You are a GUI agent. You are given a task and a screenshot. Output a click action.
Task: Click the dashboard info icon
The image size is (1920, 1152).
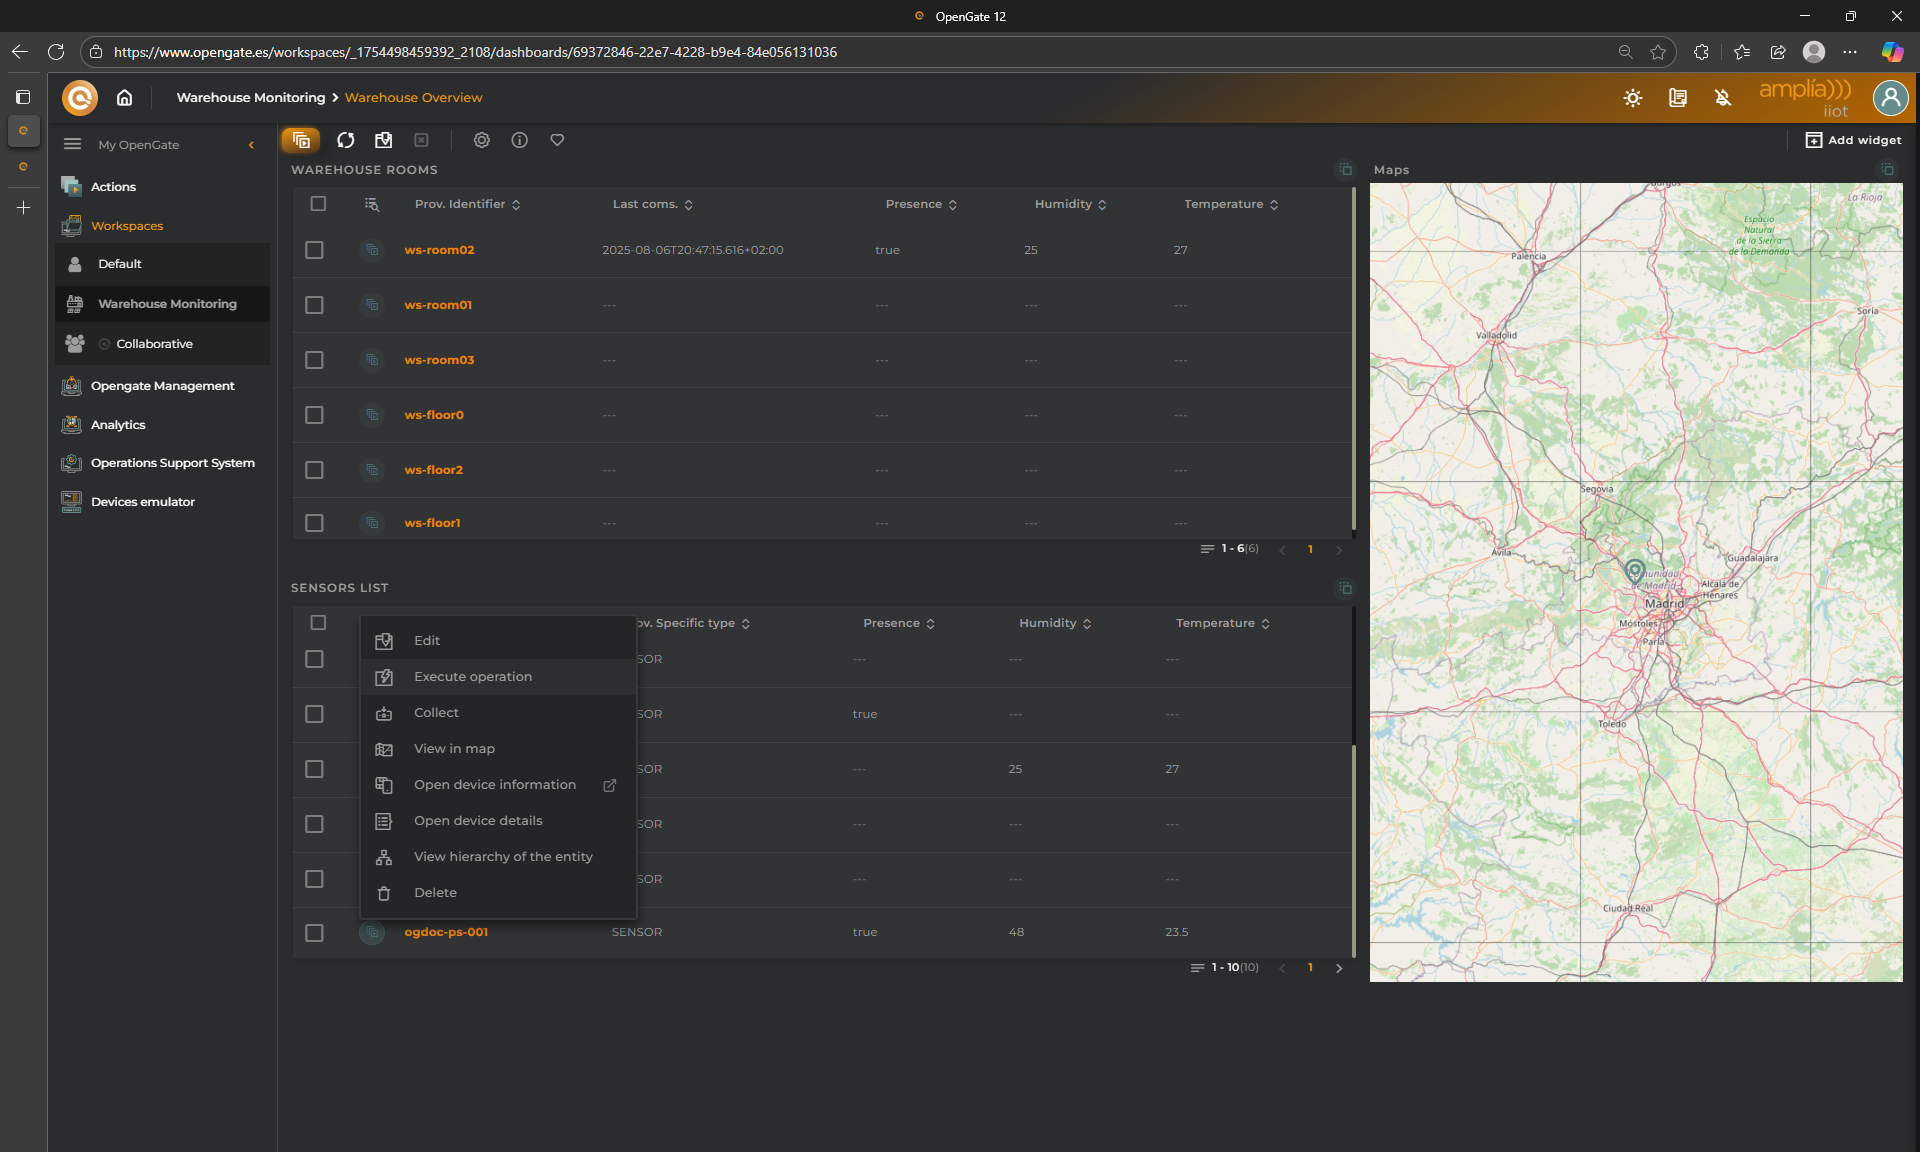[519, 140]
